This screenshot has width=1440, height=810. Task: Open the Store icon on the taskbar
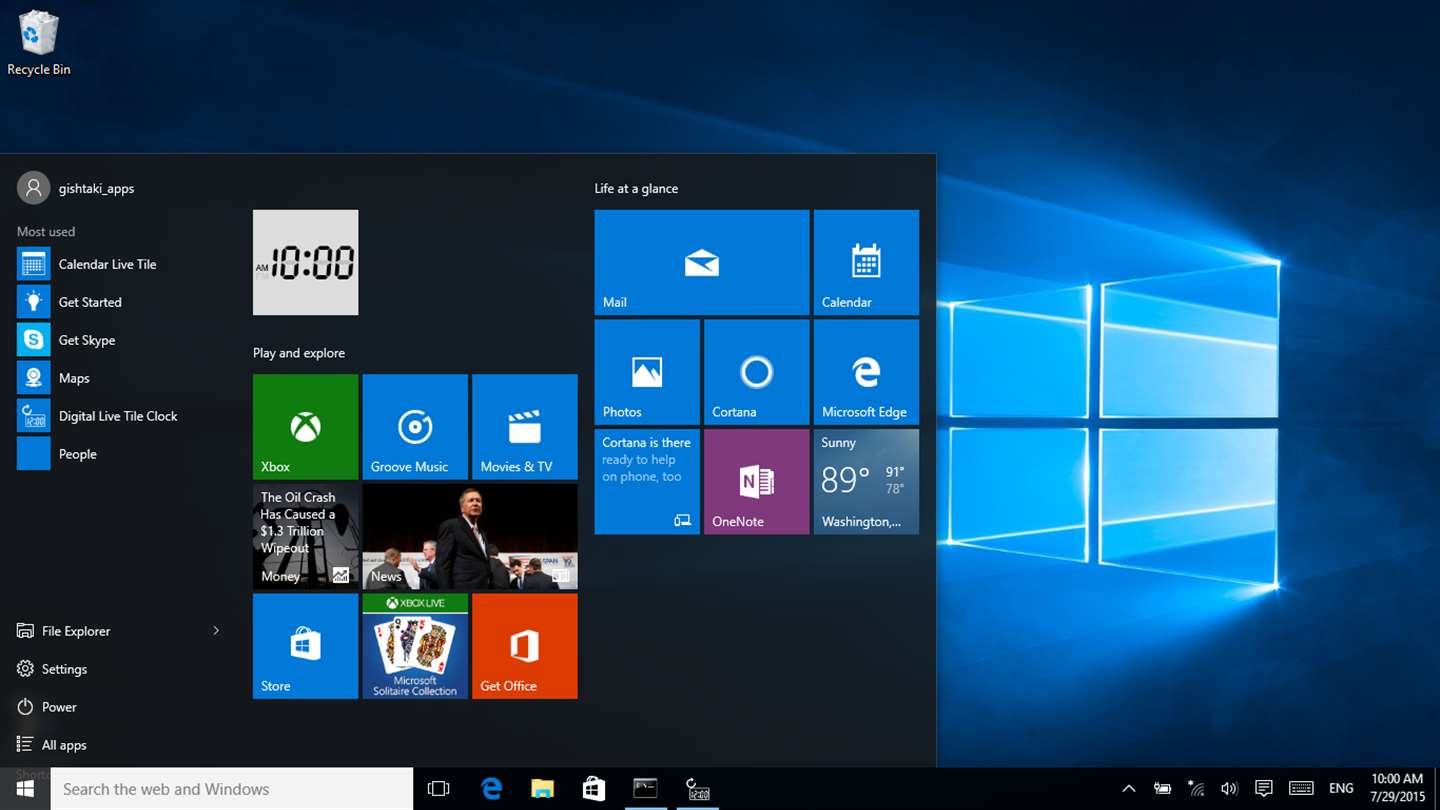click(x=594, y=789)
